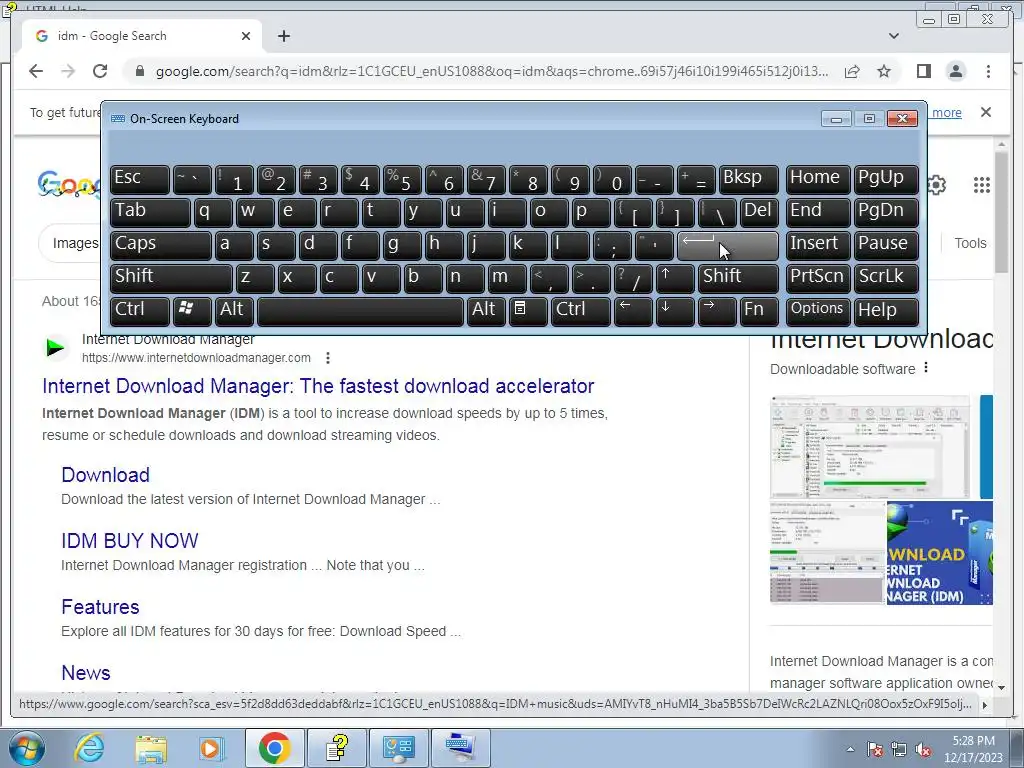Click the site lock icon in address bar
Viewport: 1024px width, 768px height.
click(x=139, y=71)
